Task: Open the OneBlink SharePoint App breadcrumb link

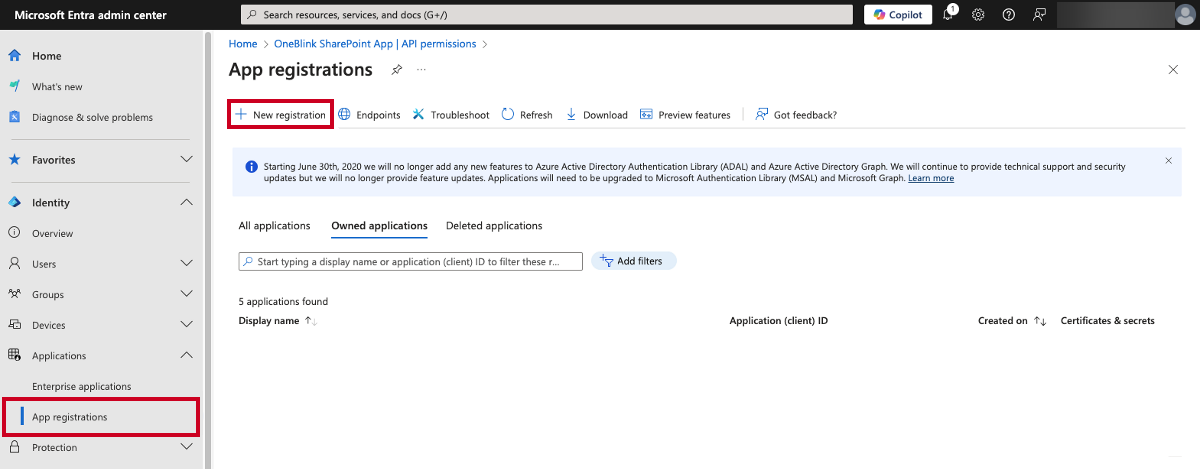Action: click(x=375, y=44)
